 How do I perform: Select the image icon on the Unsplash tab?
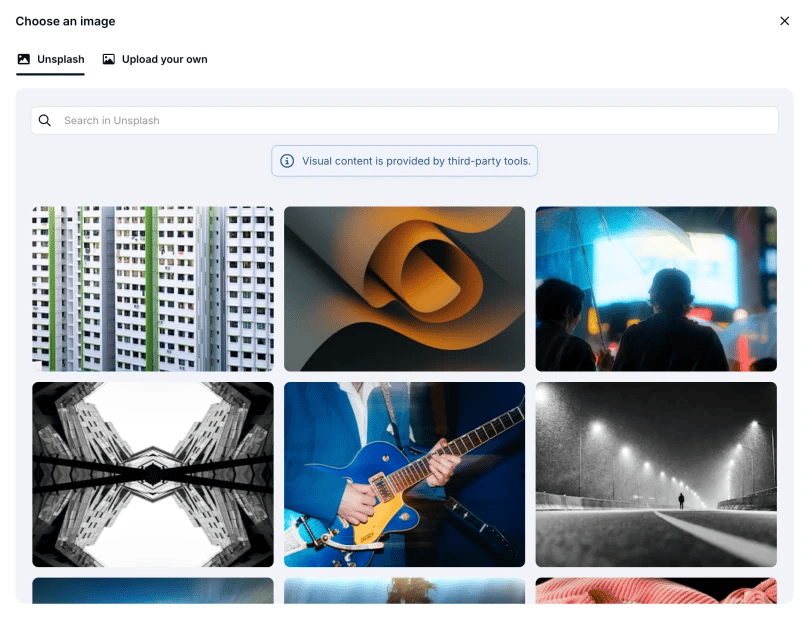23,59
